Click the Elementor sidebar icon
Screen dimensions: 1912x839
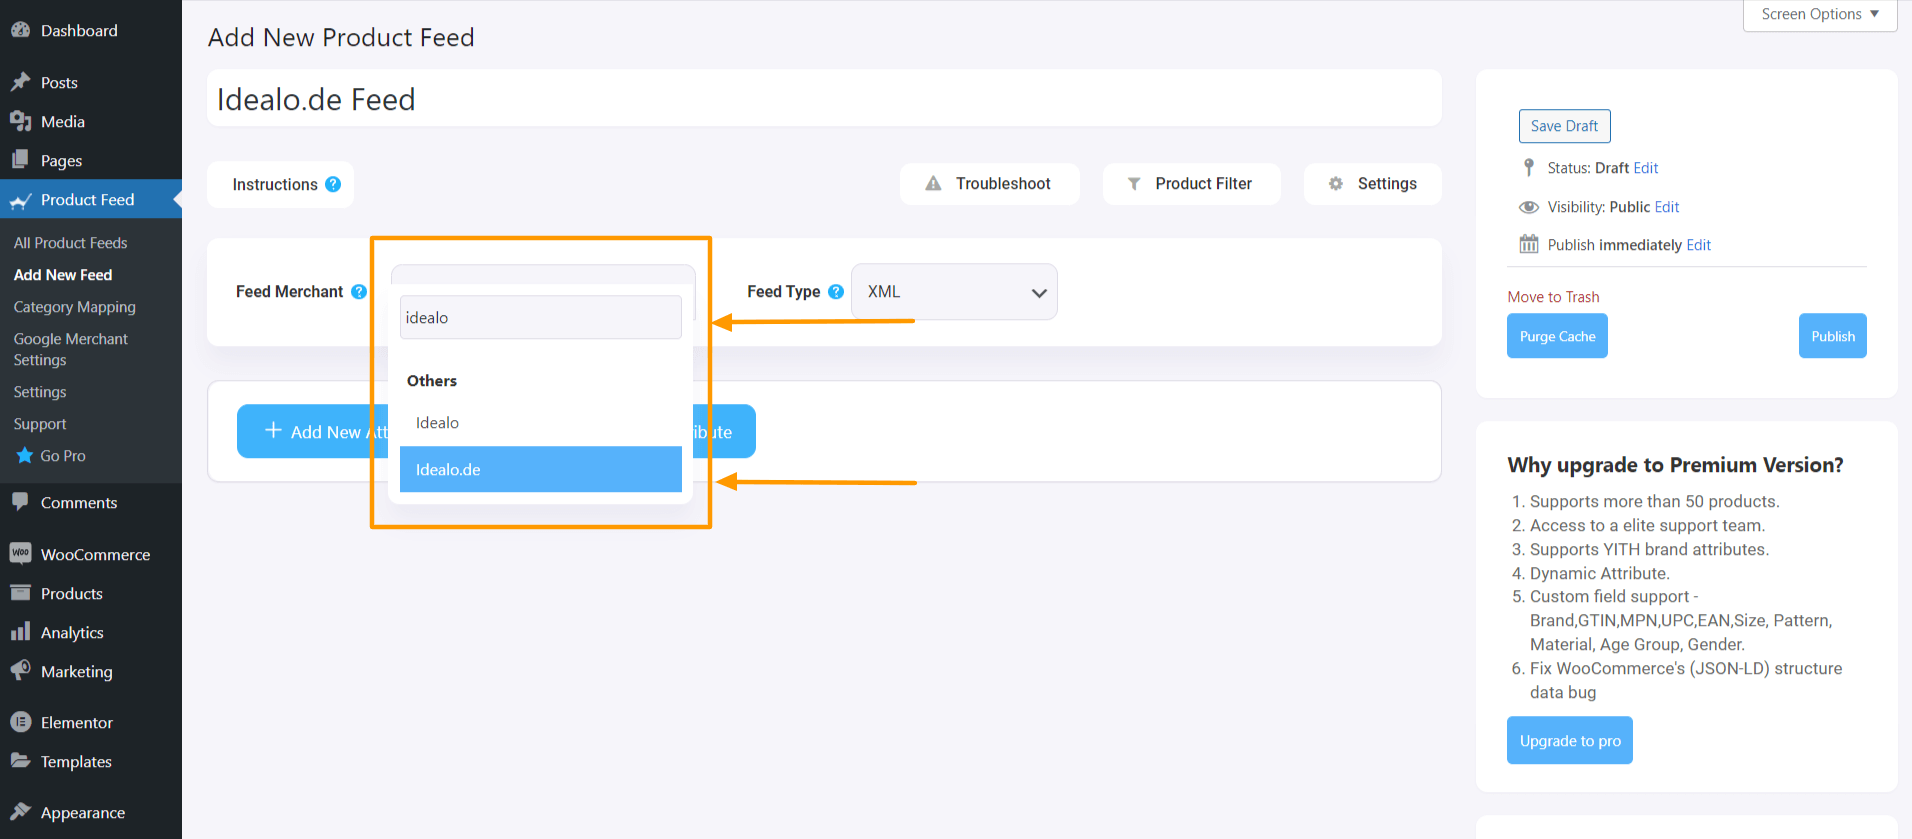(x=20, y=722)
